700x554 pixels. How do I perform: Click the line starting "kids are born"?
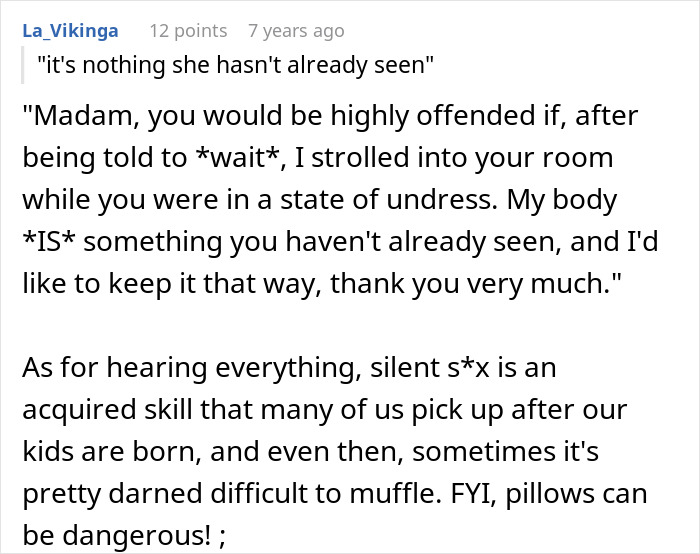click(x=310, y=452)
